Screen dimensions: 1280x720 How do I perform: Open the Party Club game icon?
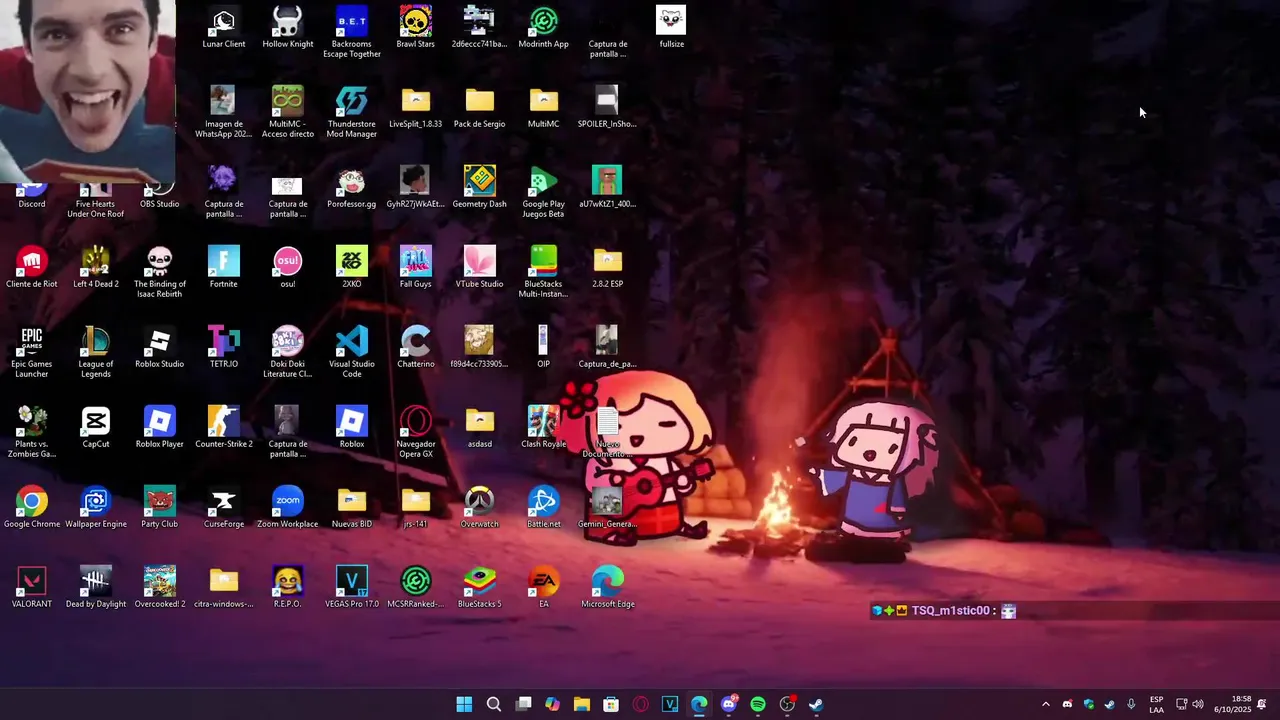160,508
